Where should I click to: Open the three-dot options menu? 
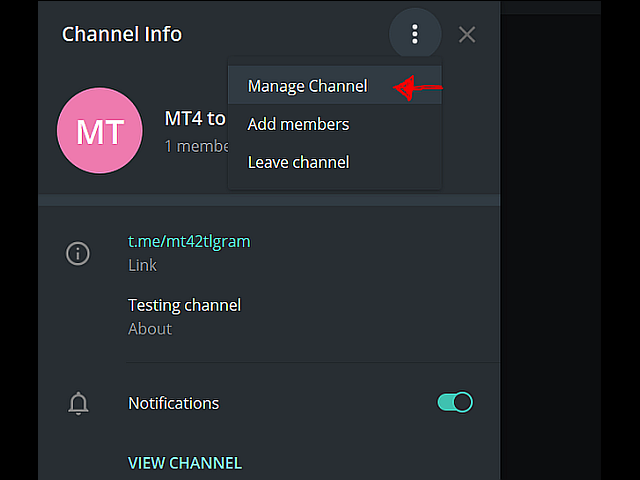pos(415,34)
